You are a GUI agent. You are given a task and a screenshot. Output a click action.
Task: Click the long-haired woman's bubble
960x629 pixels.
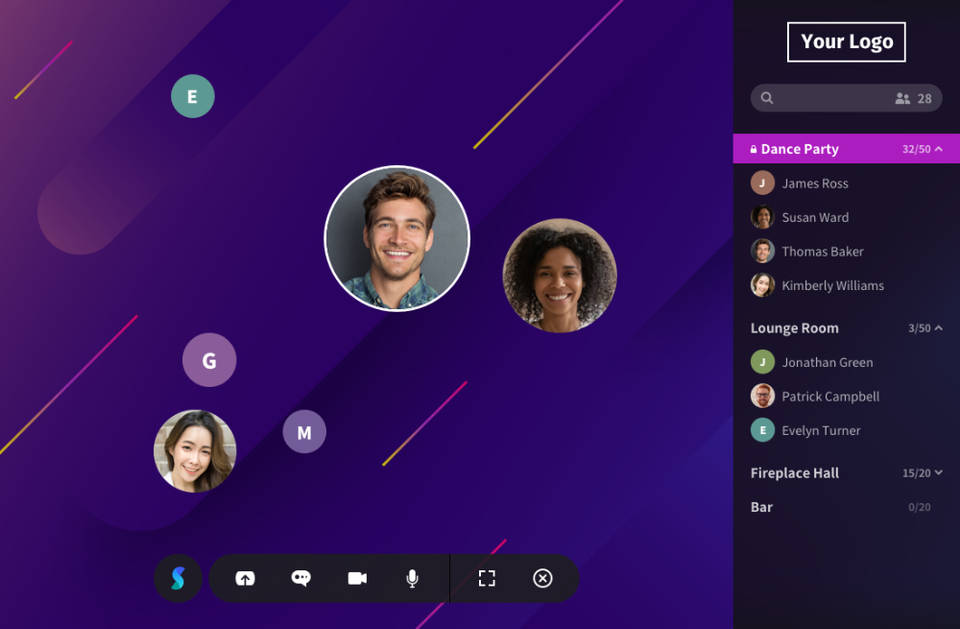point(195,451)
